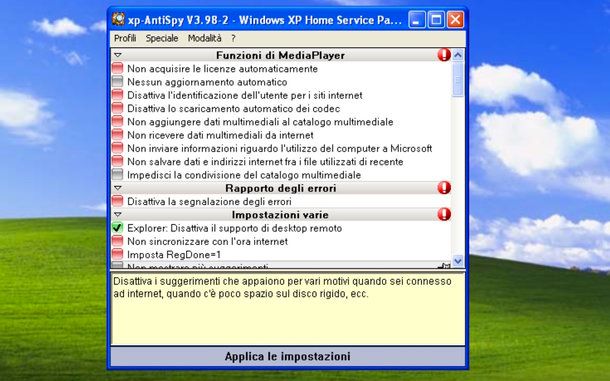Click the Applica le impostazioni button
Image resolution: width=610 pixels, height=381 pixels.
288,356
